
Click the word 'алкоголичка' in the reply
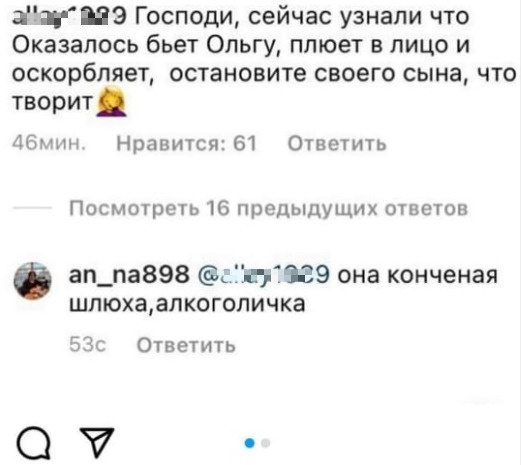point(231,304)
